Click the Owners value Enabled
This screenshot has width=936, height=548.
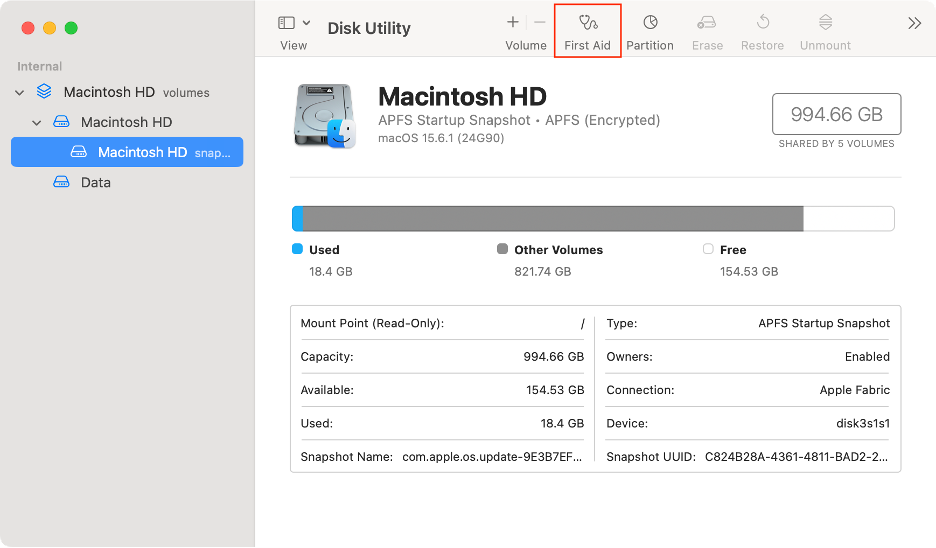pos(867,356)
